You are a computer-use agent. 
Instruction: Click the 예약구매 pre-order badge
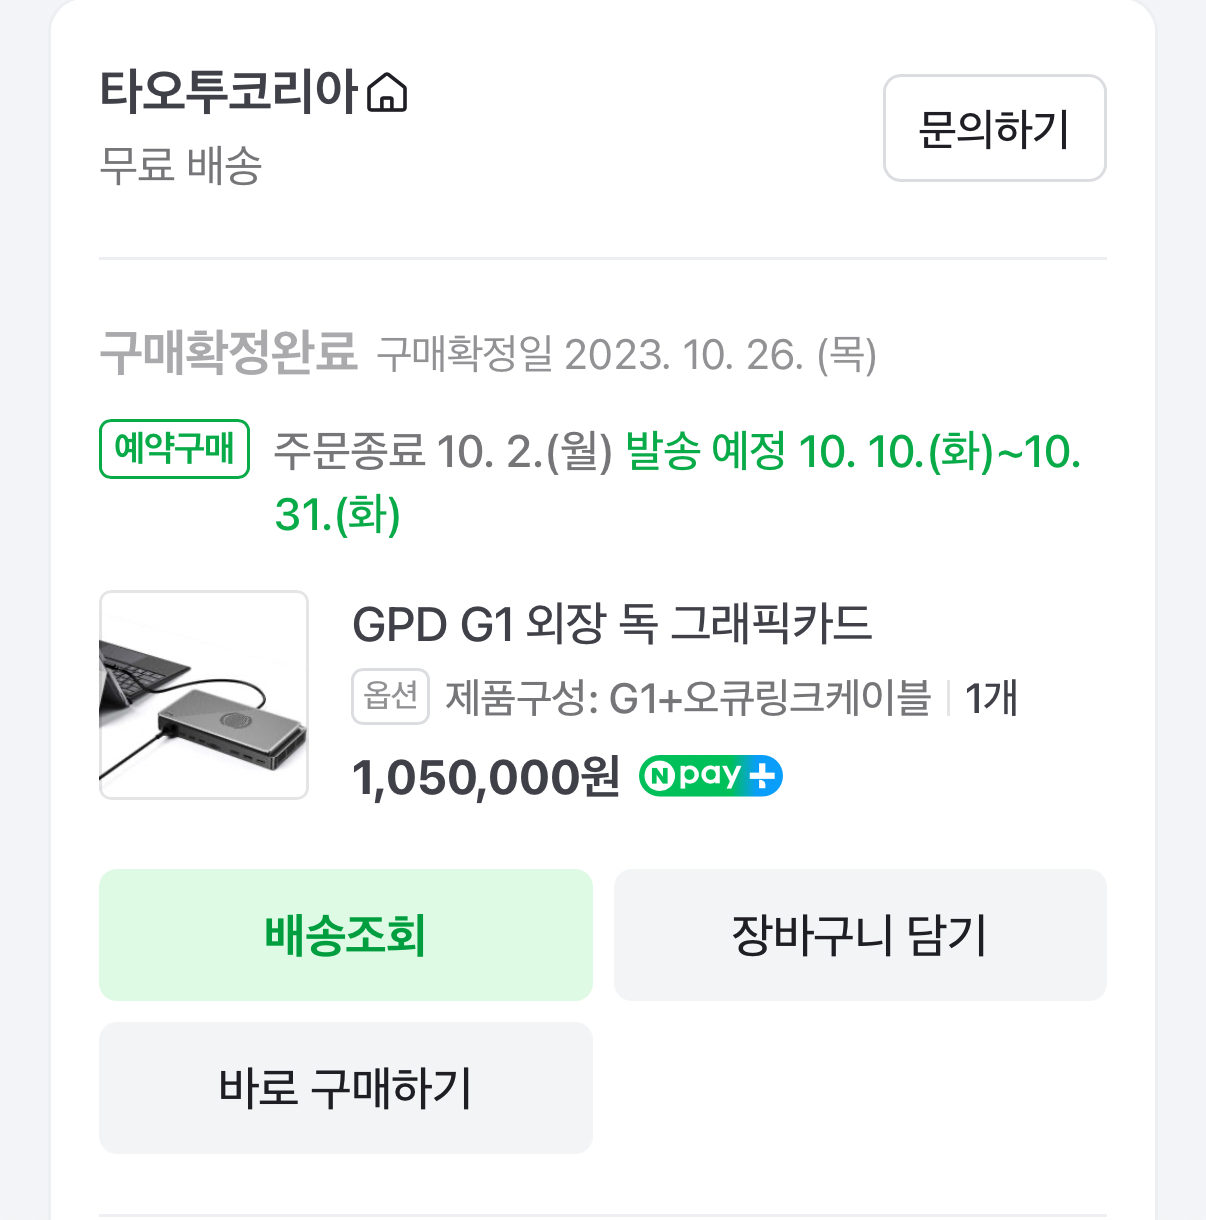click(174, 449)
